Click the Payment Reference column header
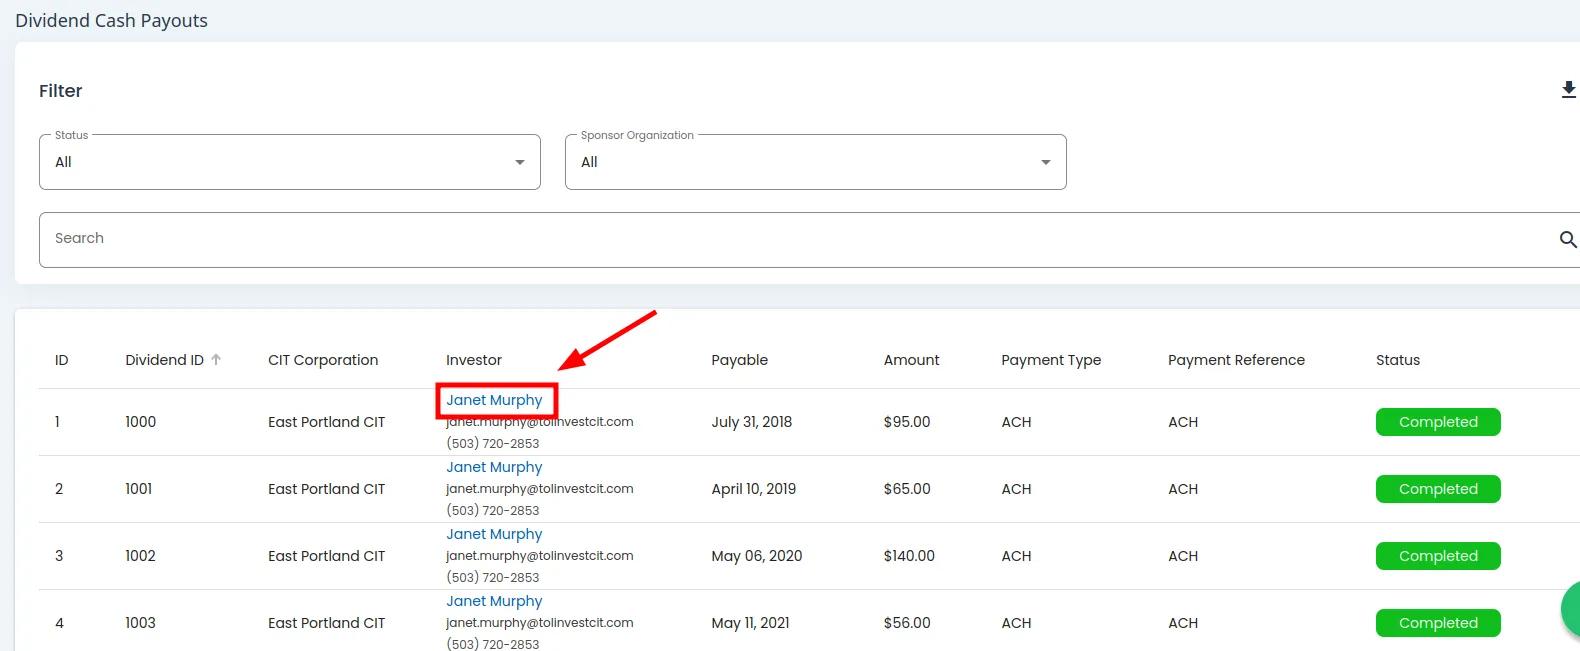Image resolution: width=1580 pixels, height=651 pixels. coord(1236,360)
